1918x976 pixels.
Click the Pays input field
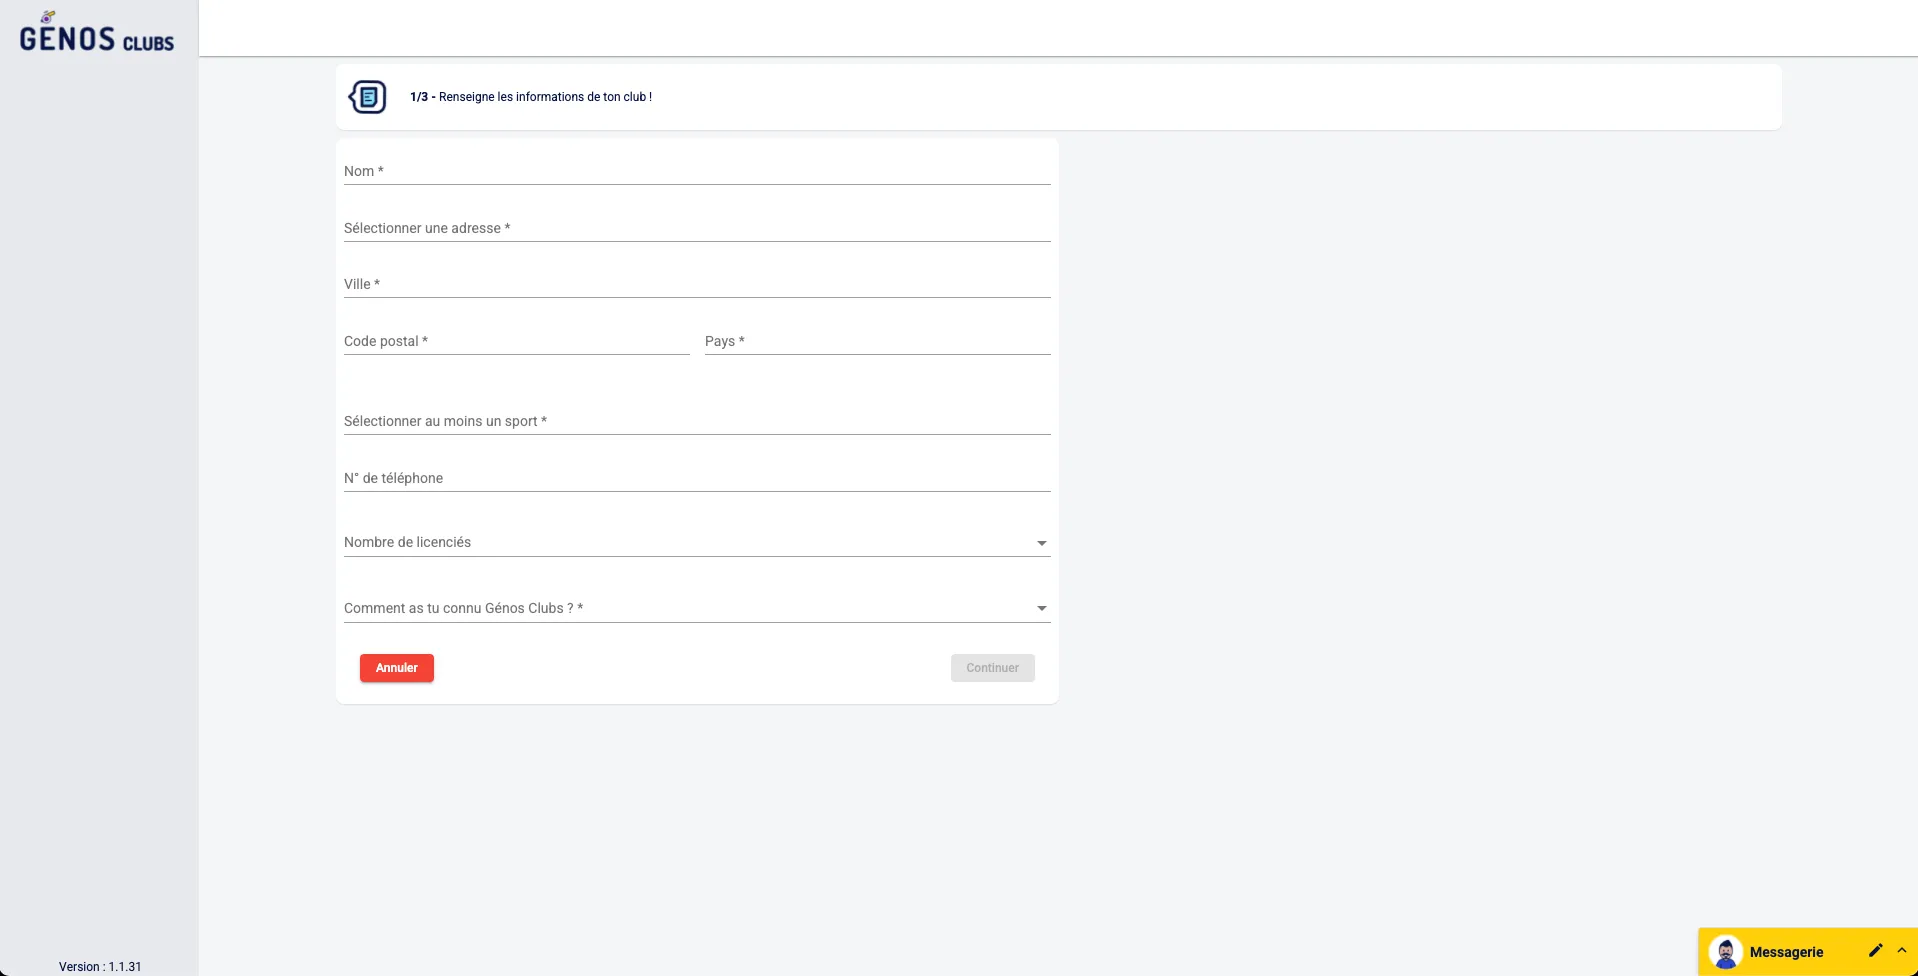point(877,341)
